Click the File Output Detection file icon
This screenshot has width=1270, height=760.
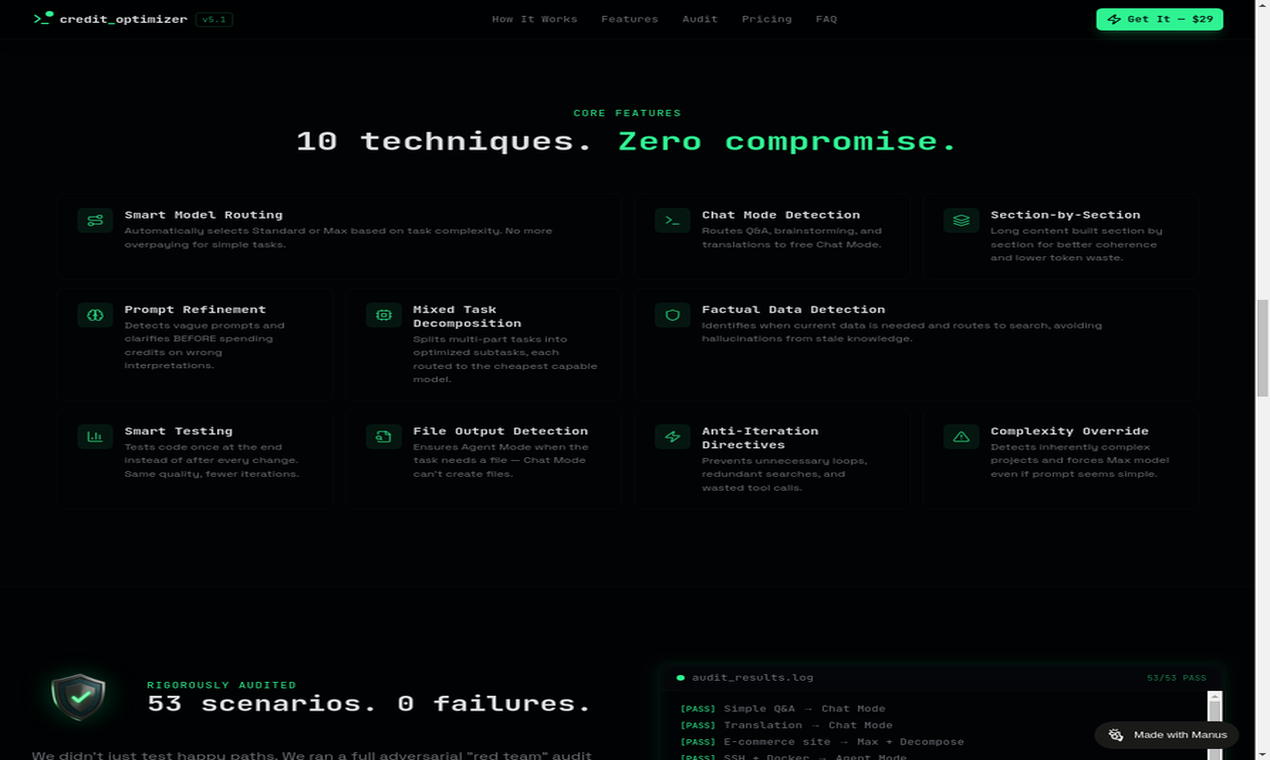pyautogui.click(x=383, y=436)
